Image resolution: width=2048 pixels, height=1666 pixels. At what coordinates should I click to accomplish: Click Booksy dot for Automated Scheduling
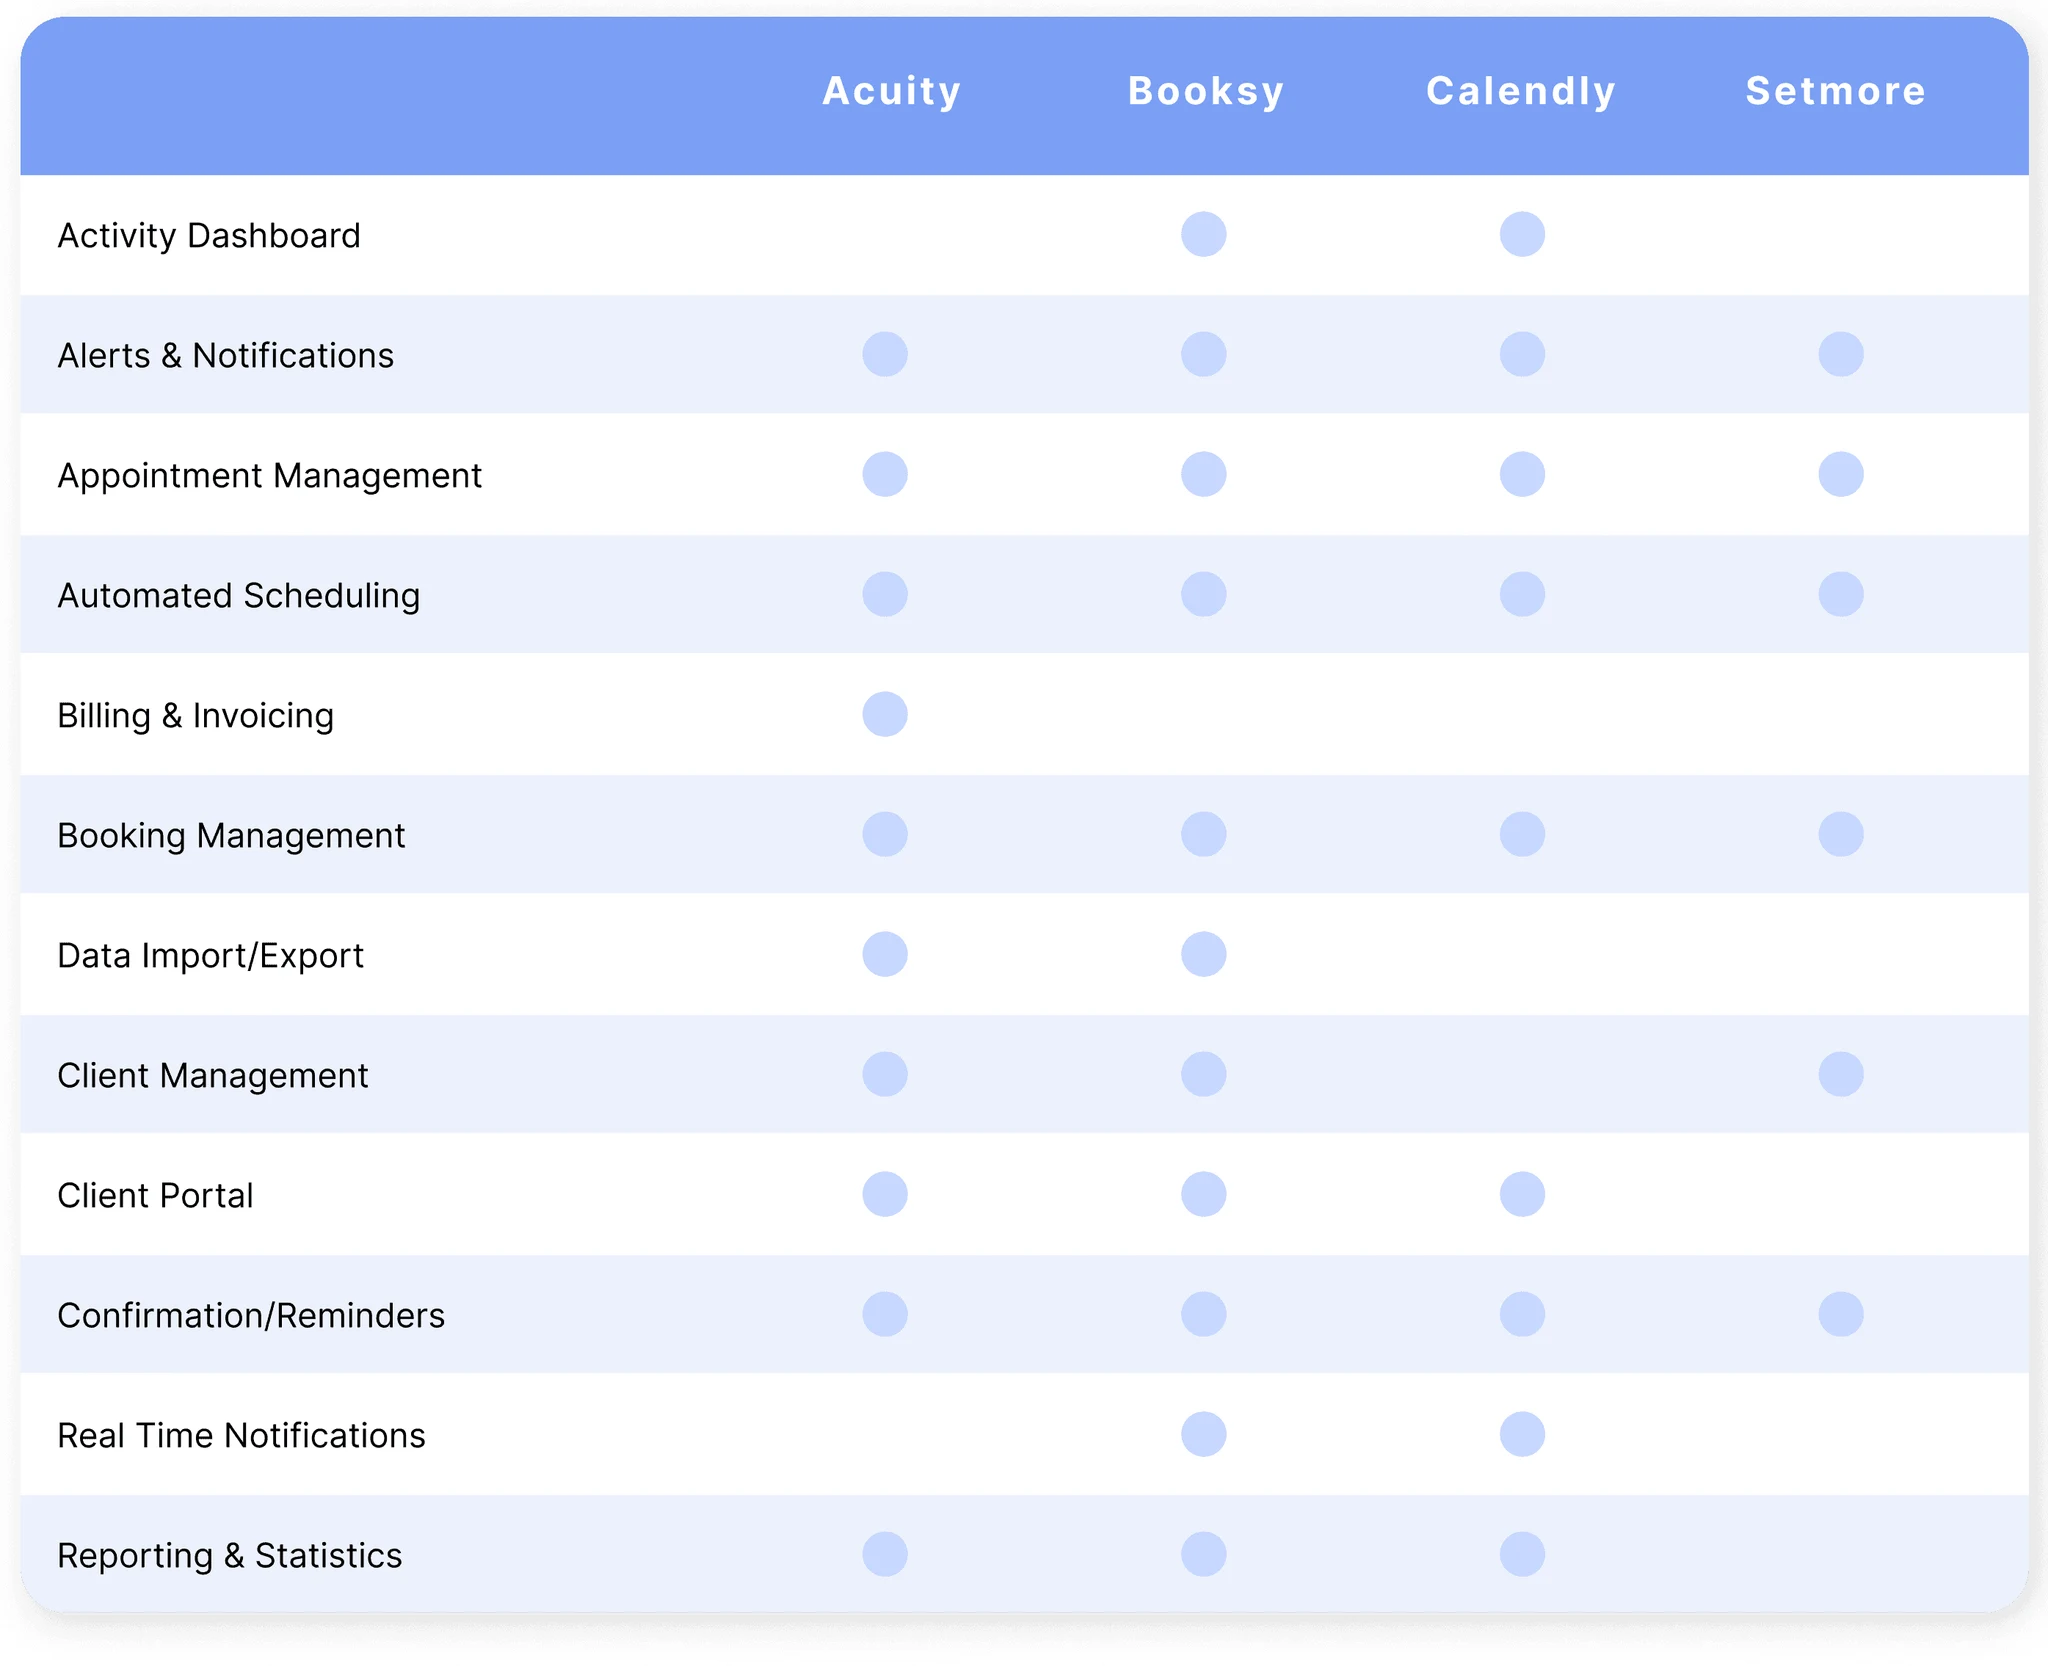tap(1204, 594)
